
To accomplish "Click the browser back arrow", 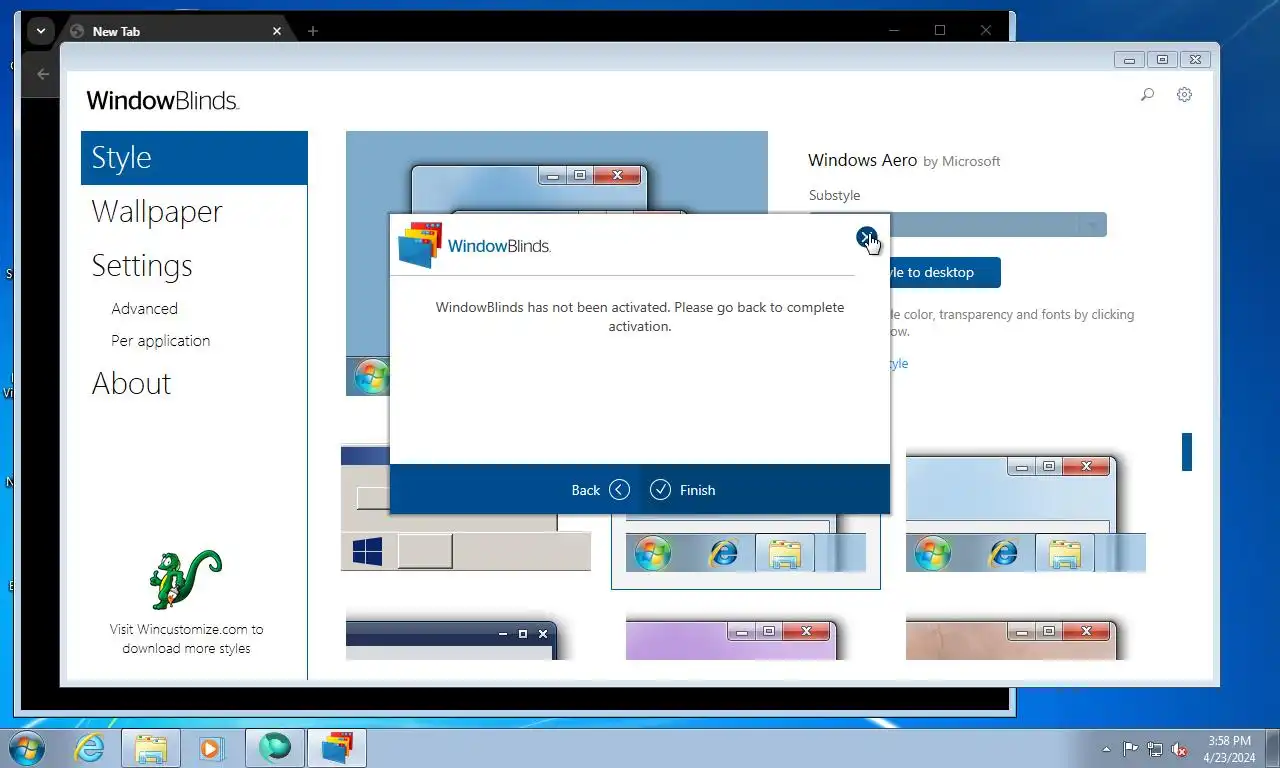I will 42,74.
